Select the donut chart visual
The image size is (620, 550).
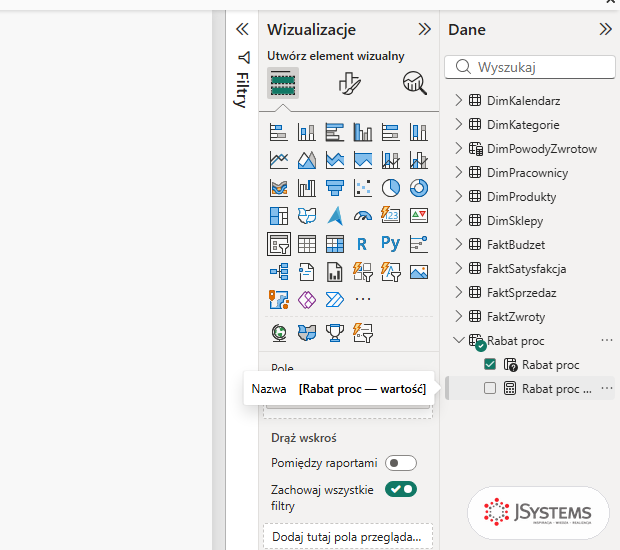pyautogui.click(x=419, y=188)
